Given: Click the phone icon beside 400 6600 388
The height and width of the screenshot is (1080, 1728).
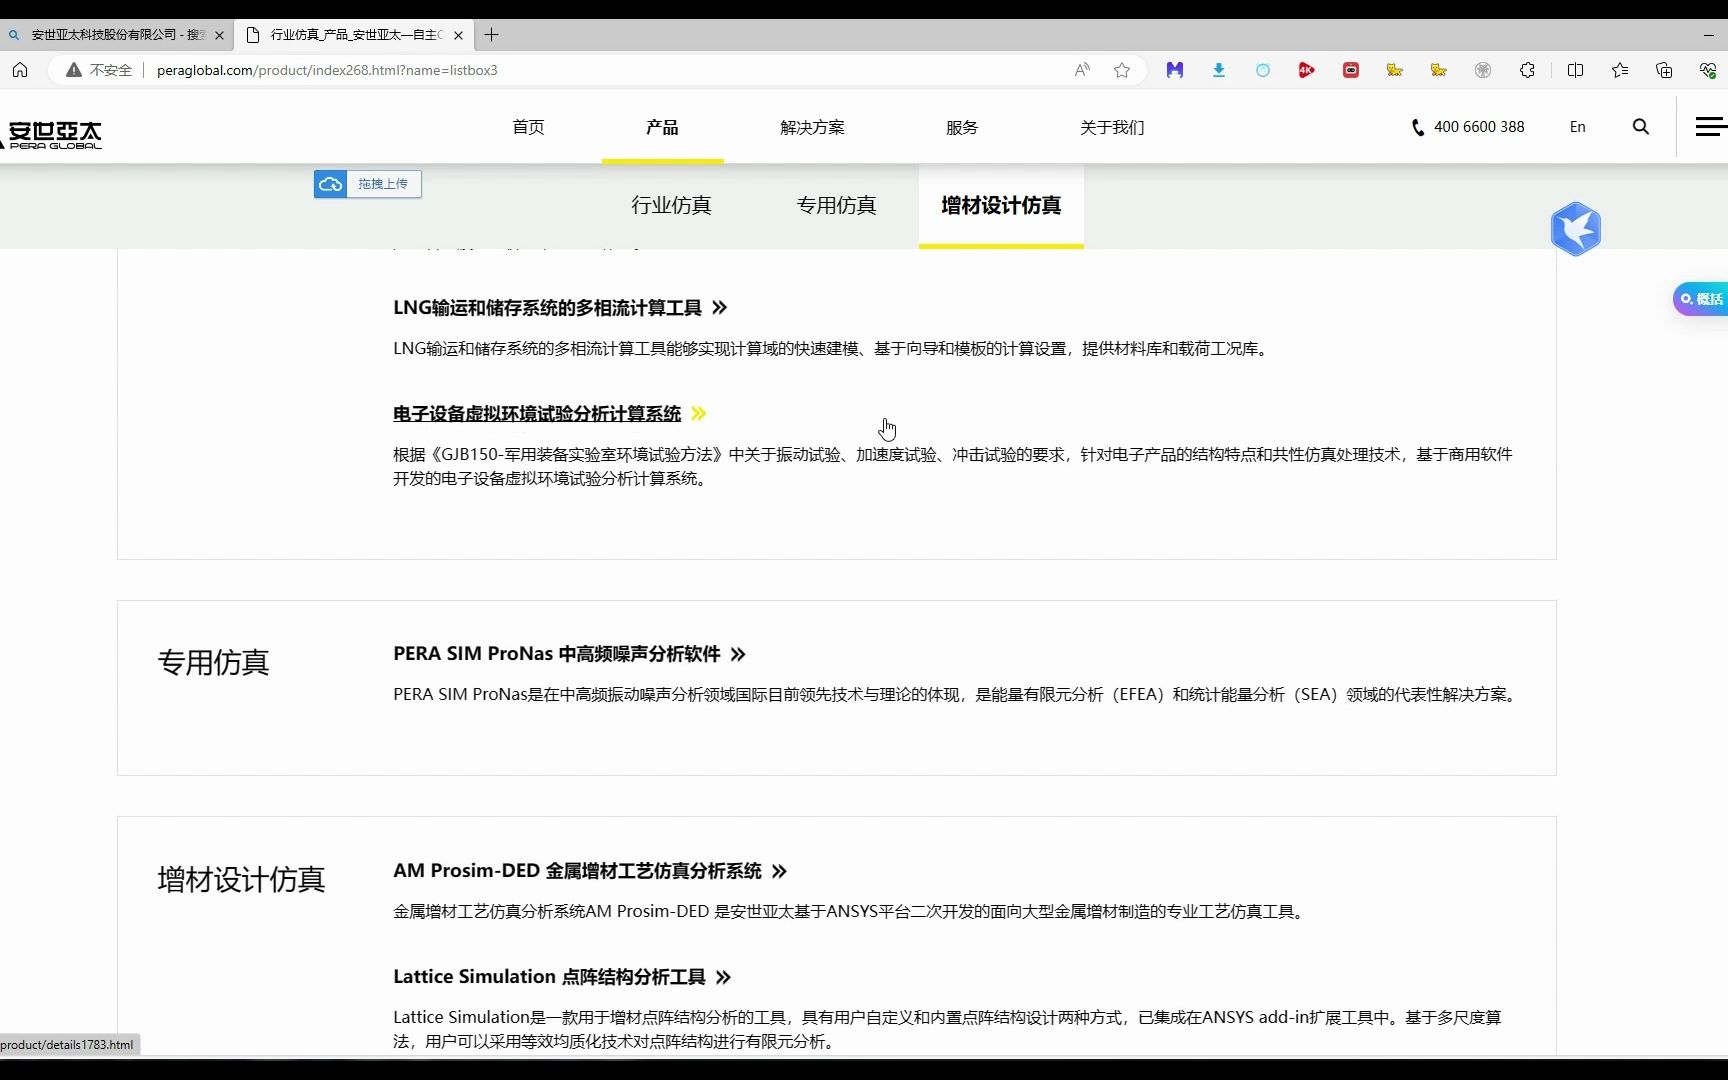Looking at the screenshot, I should pos(1418,127).
